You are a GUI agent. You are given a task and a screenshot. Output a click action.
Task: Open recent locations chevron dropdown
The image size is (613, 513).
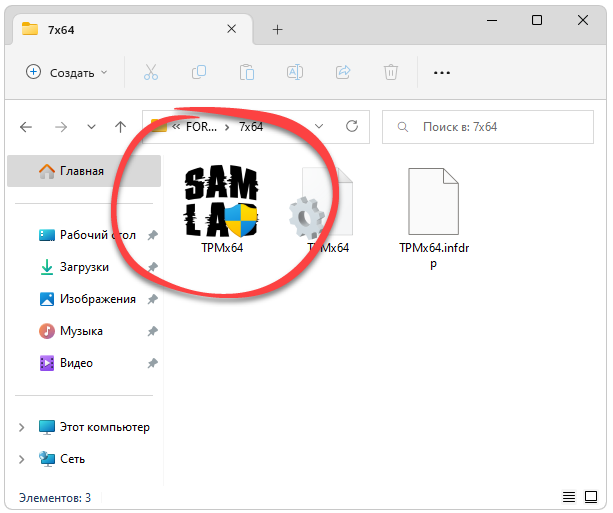pyautogui.click(x=91, y=127)
